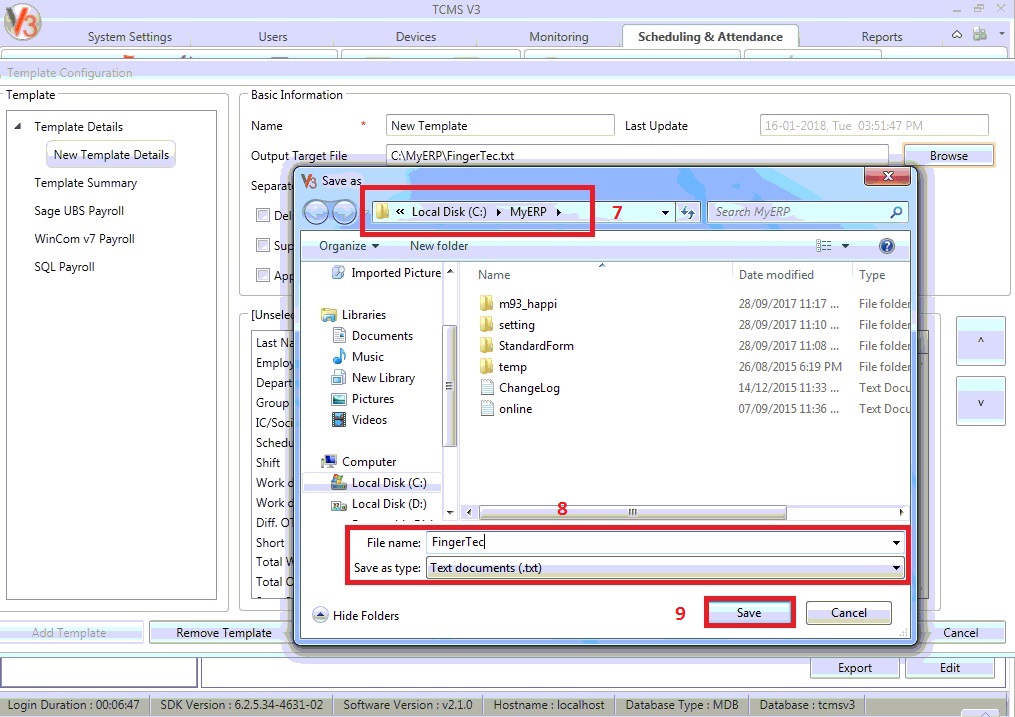Click the back navigation arrow in Save as dialog
Image resolution: width=1015 pixels, height=717 pixels.
click(x=317, y=212)
